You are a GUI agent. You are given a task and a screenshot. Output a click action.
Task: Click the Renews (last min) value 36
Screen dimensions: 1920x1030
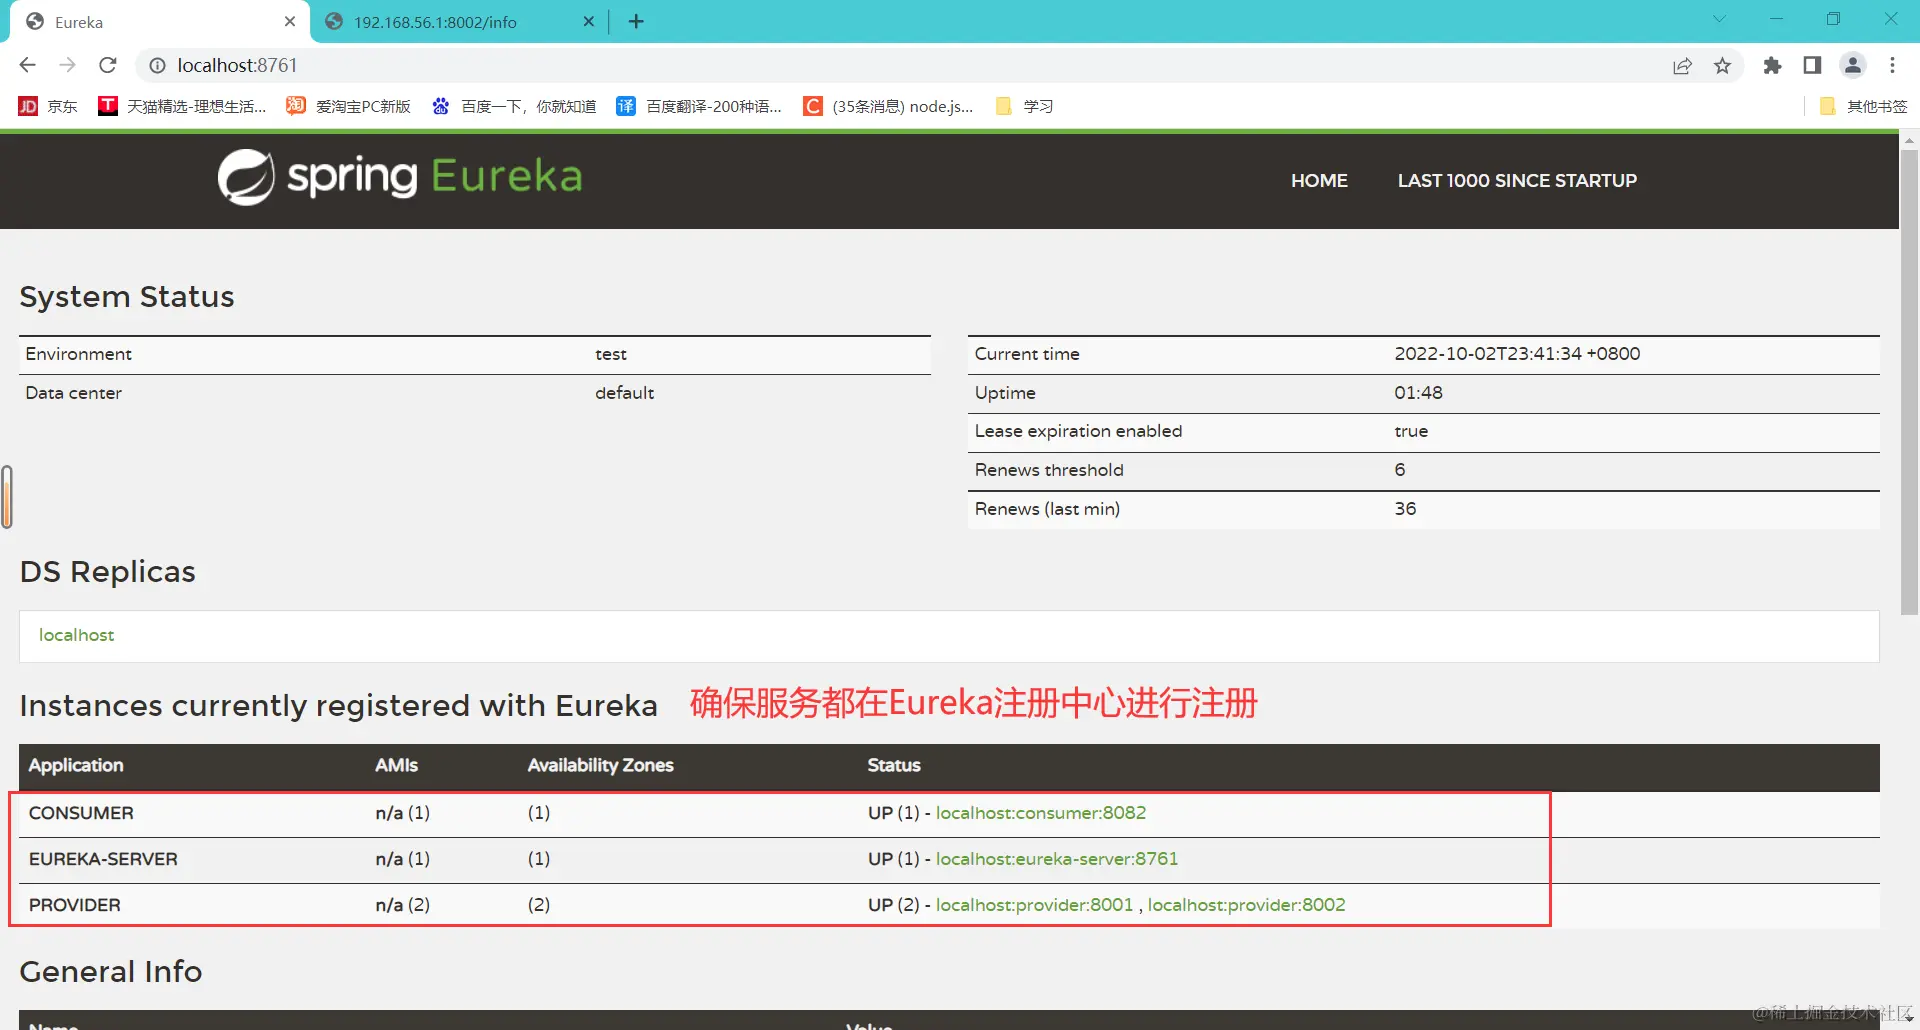[1405, 509]
